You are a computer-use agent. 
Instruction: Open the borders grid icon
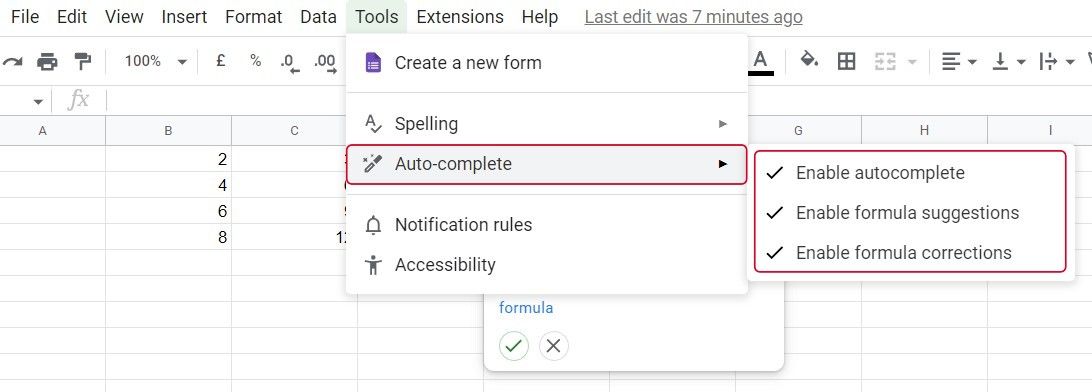846,61
